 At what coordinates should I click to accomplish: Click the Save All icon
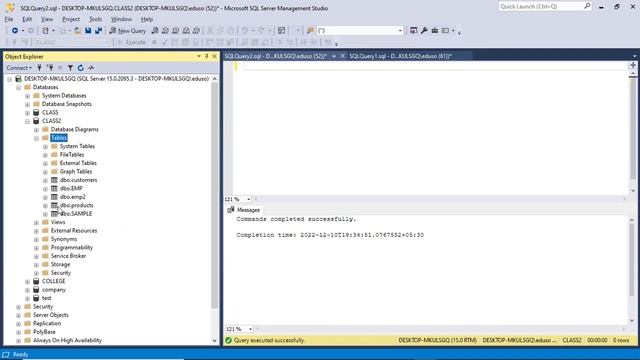pos(98,31)
